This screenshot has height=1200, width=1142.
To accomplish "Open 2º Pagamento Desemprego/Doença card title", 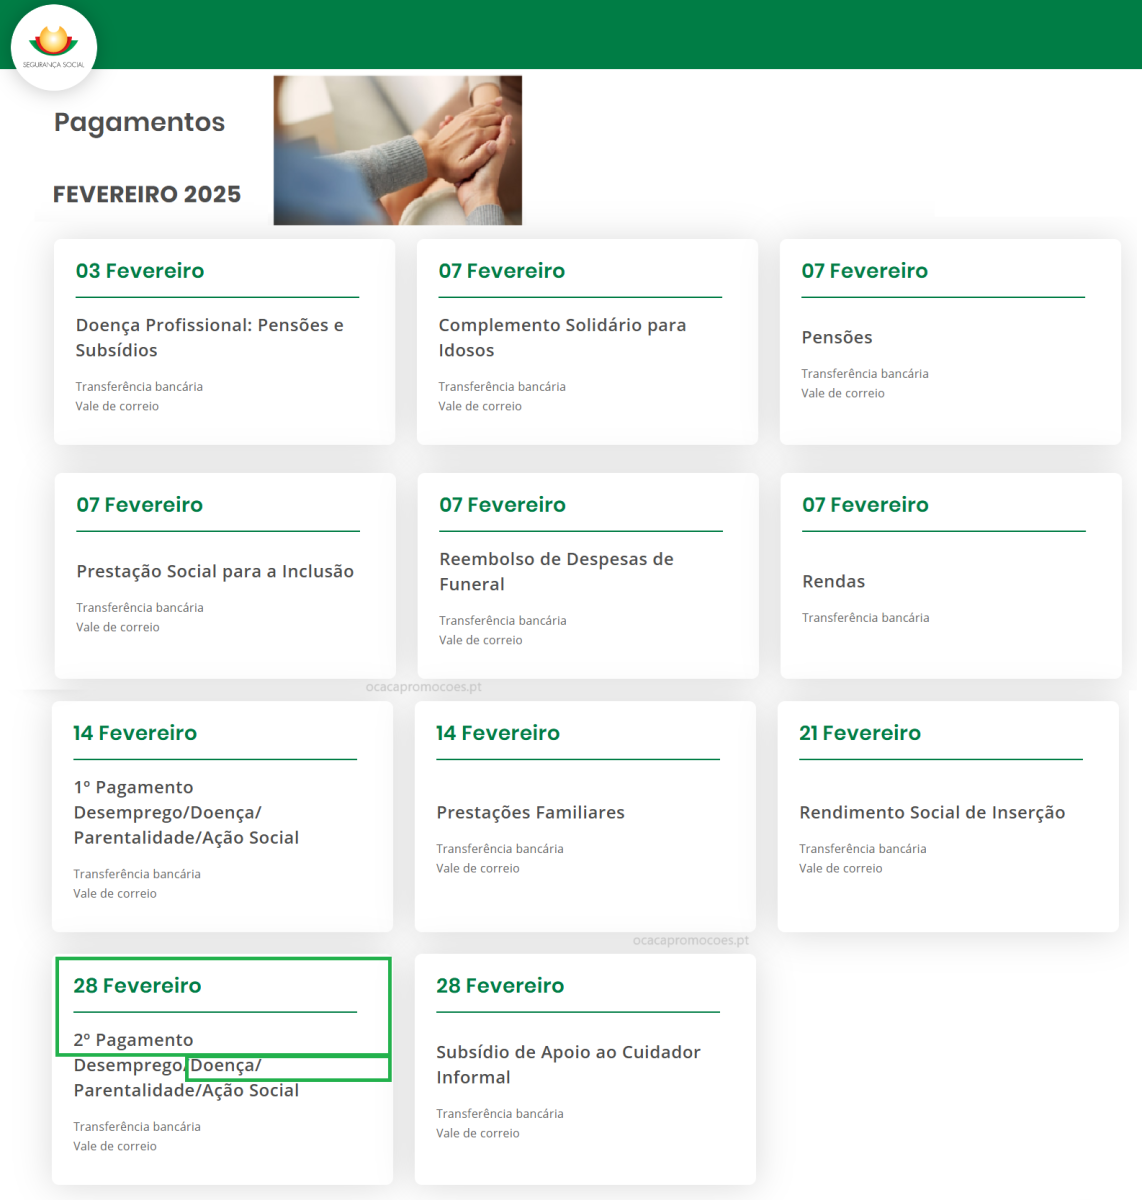I will pyautogui.click(x=186, y=1066).
